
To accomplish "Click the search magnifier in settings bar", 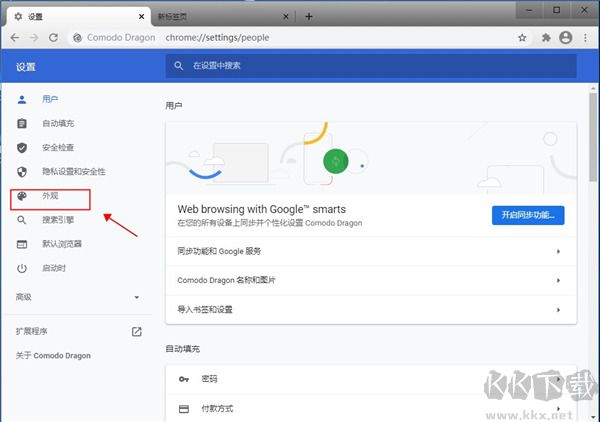I will [x=178, y=65].
